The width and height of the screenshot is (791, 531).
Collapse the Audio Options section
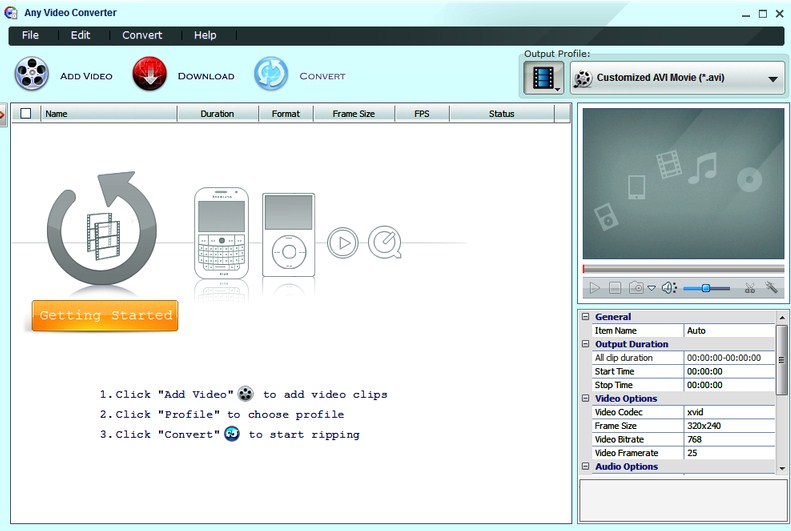[585, 466]
